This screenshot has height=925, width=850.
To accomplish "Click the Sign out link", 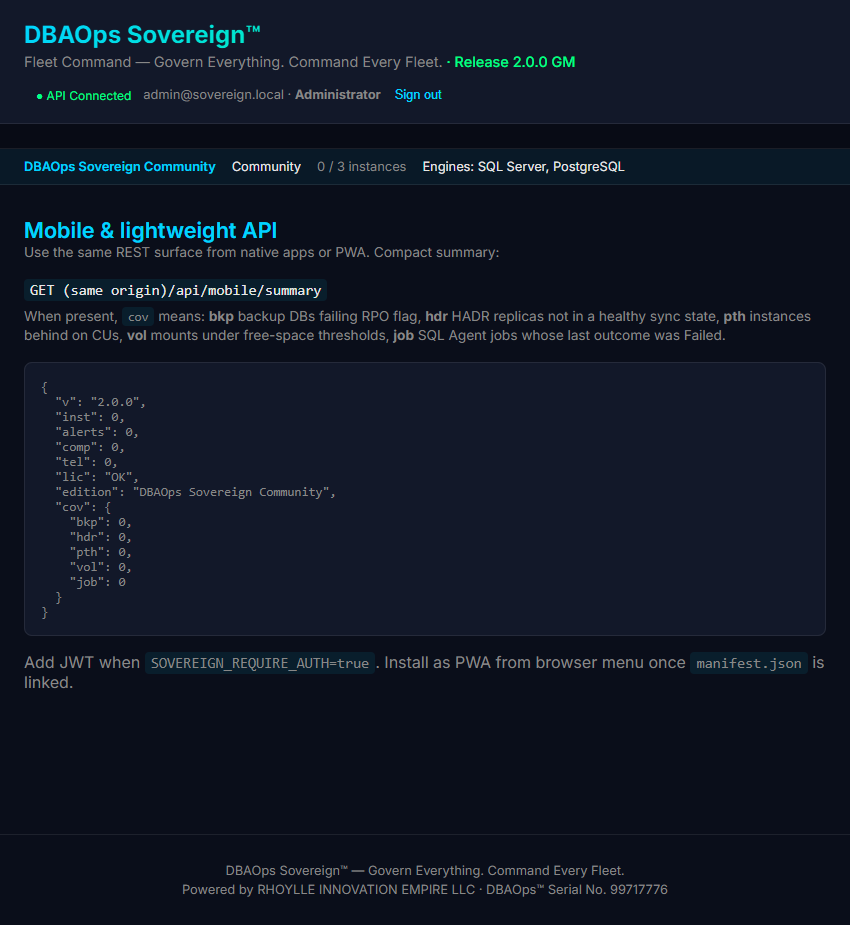I will point(418,94).
